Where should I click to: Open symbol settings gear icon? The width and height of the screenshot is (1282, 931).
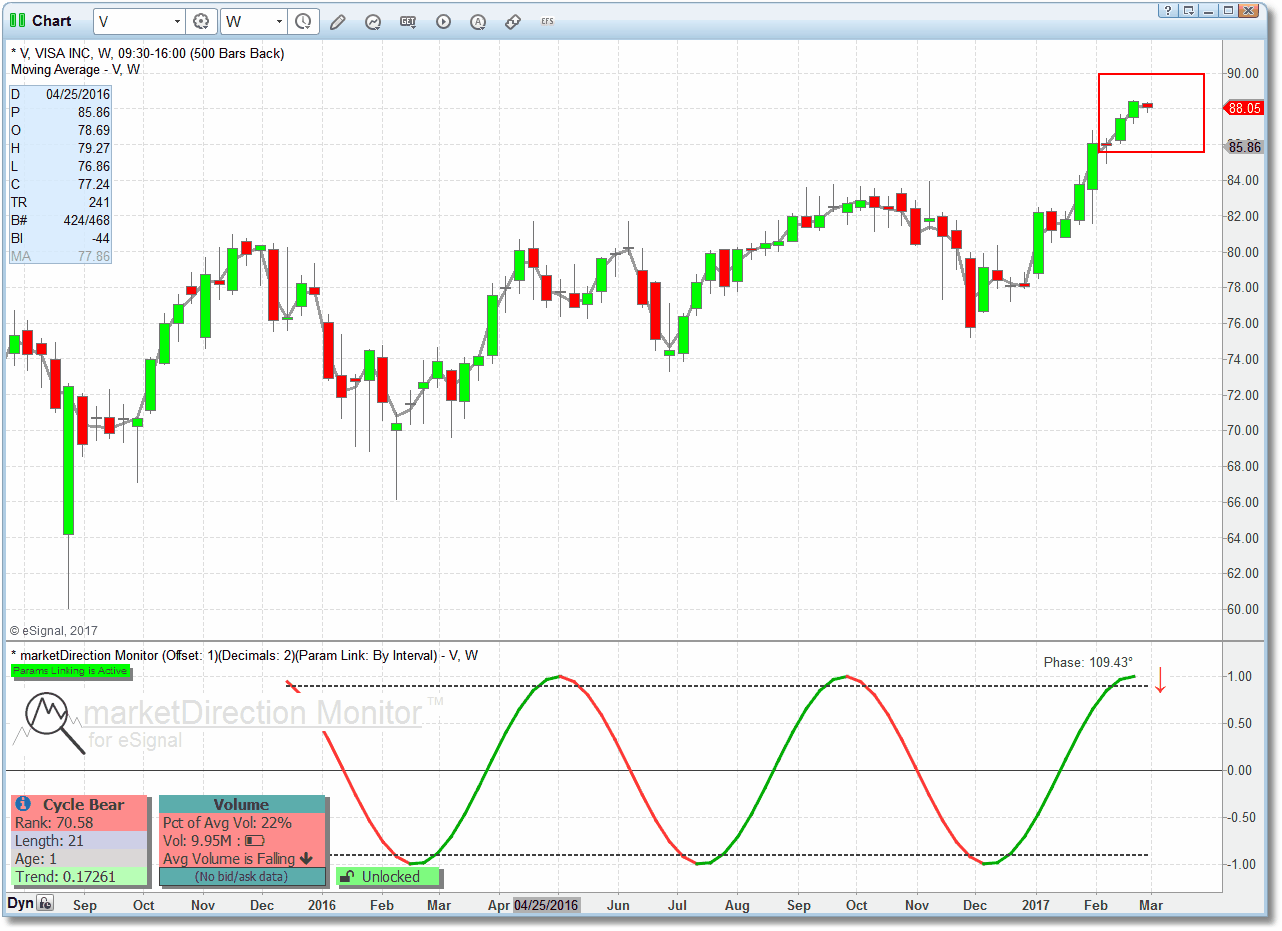201,21
